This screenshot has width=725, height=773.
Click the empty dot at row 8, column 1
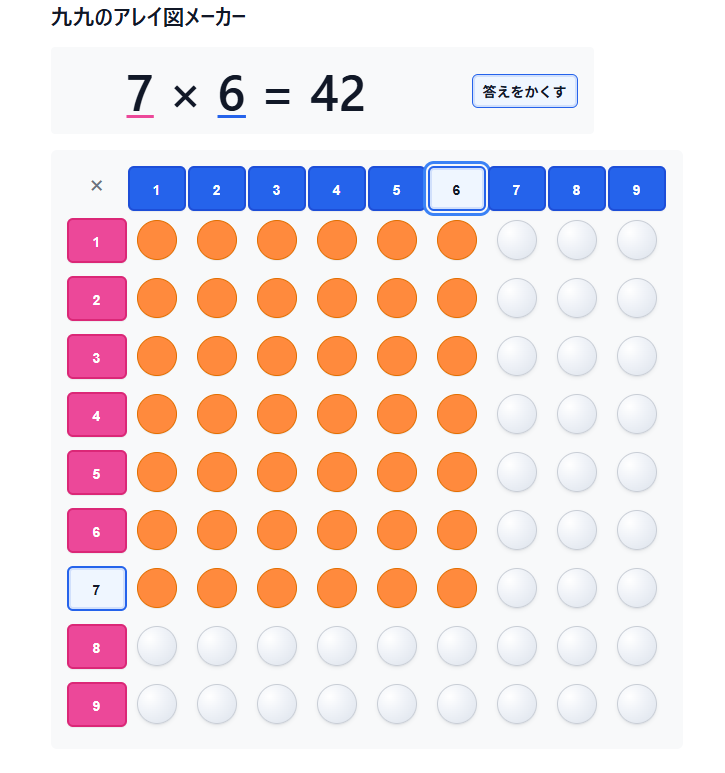point(157,647)
